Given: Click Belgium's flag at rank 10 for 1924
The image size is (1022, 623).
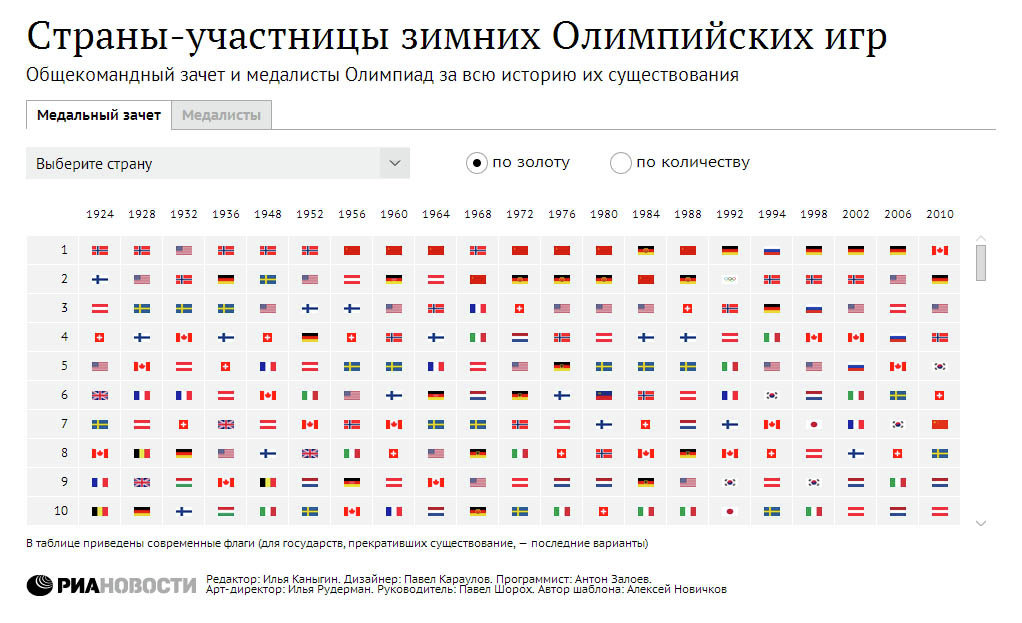Looking at the screenshot, I should pyautogui.click(x=100, y=512).
